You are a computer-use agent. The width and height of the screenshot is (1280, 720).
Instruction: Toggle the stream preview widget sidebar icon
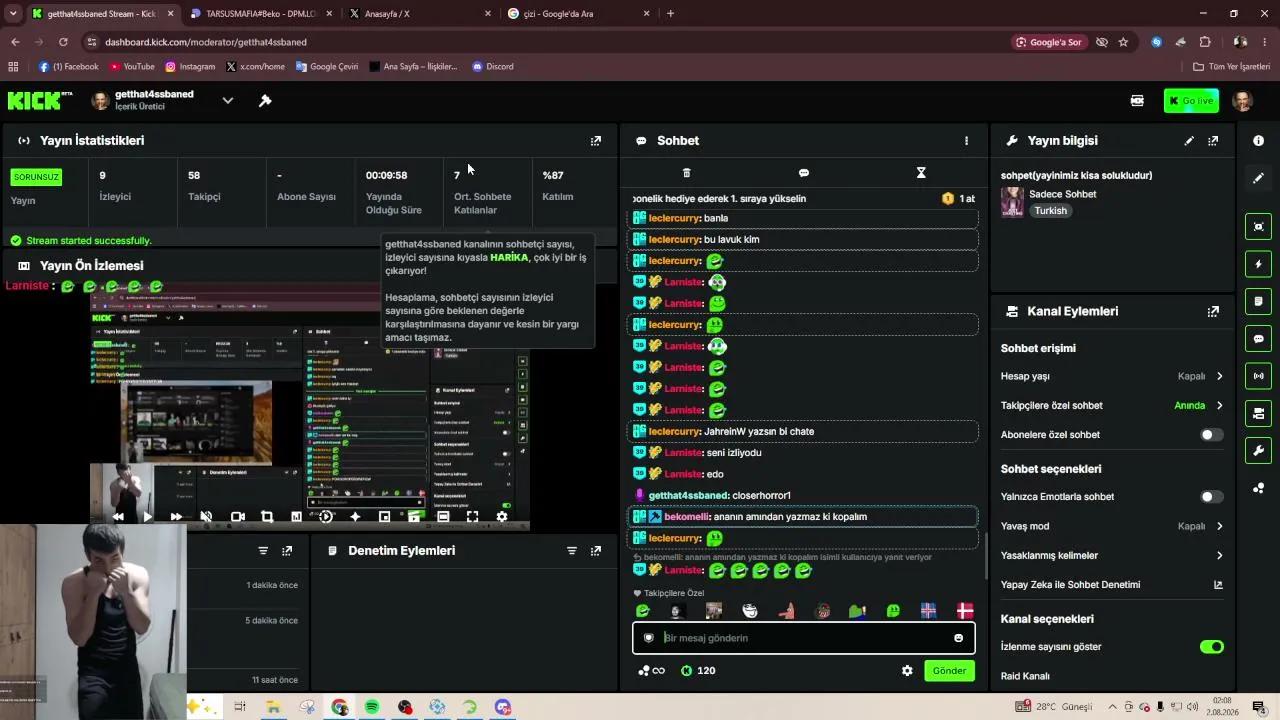click(x=1259, y=227)
